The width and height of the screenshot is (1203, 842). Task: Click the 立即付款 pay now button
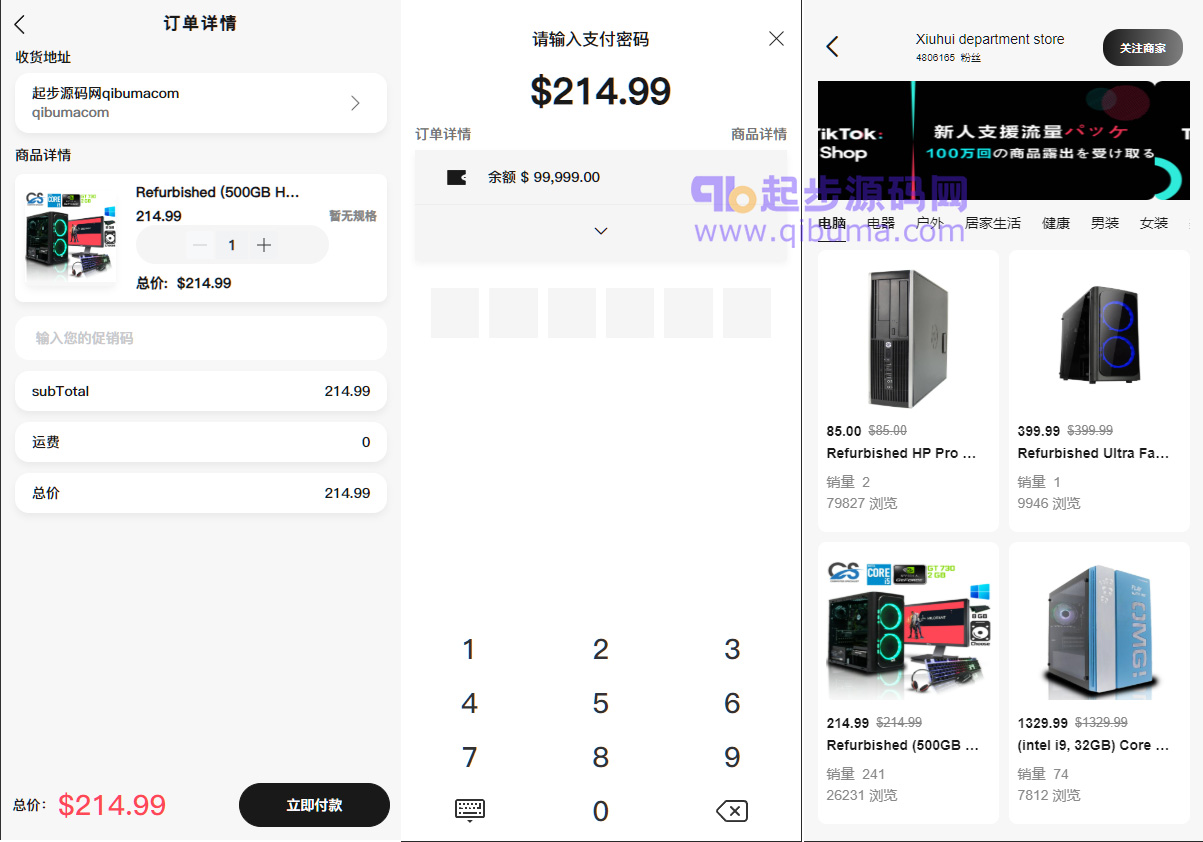coord(314,805)
